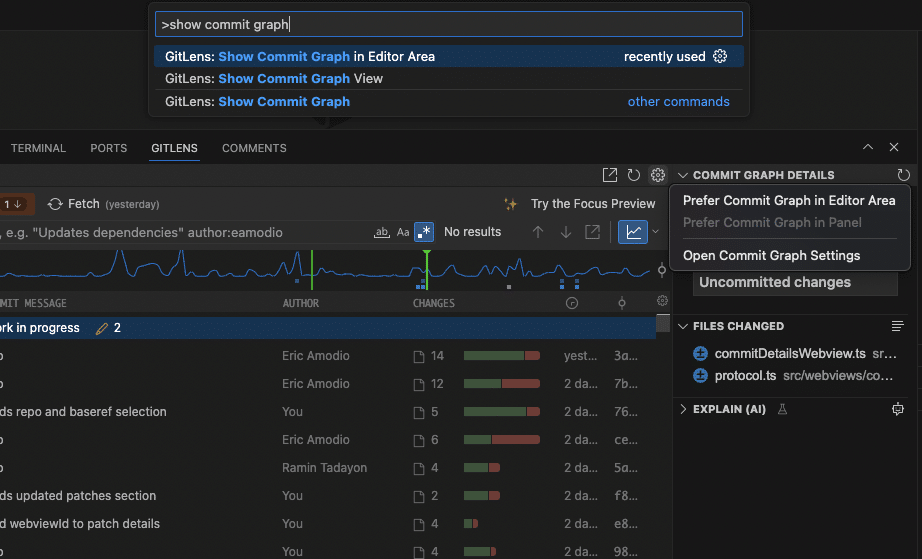Click Try the Focus Preview link
922x559 pixels.
click(x=593, y=204)
